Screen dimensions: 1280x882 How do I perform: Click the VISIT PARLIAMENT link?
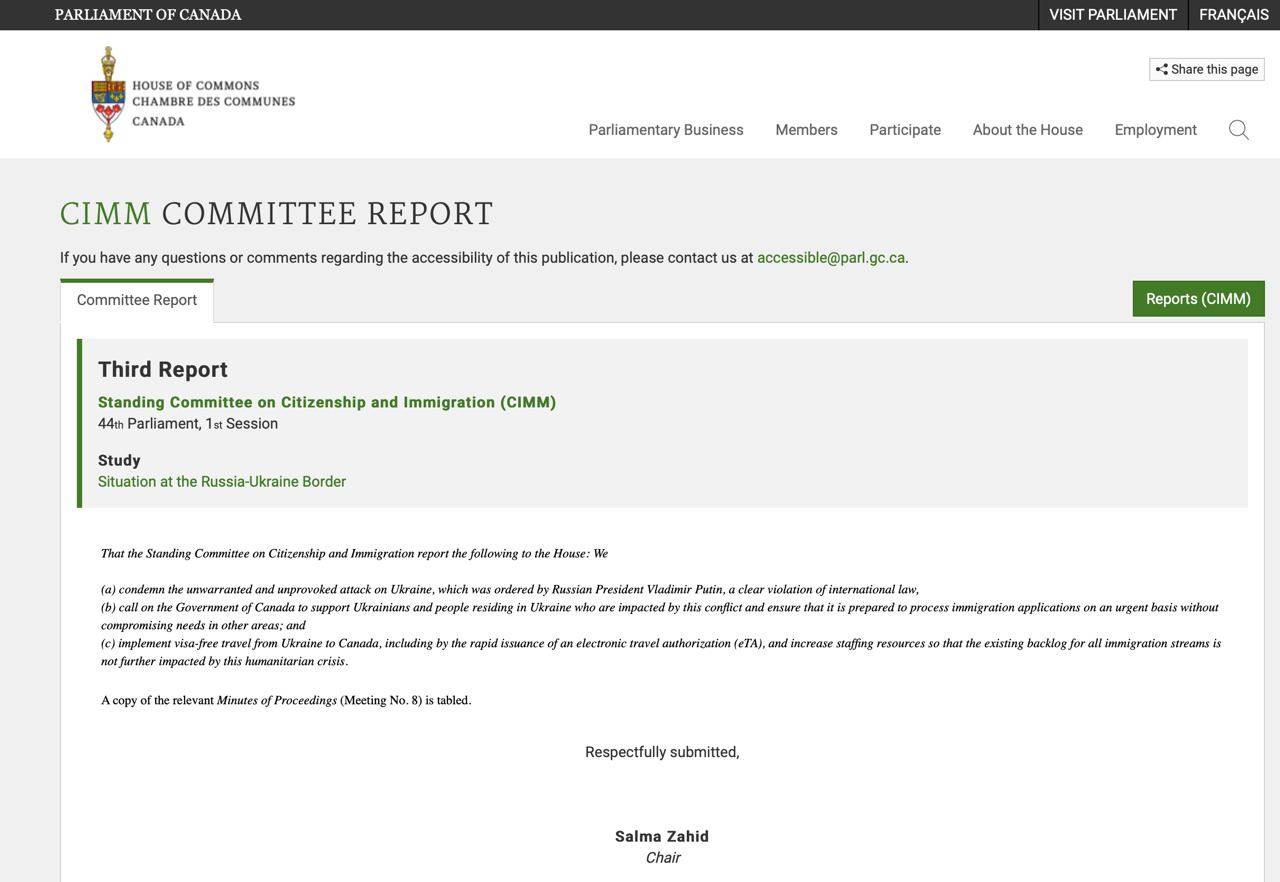1113,15
